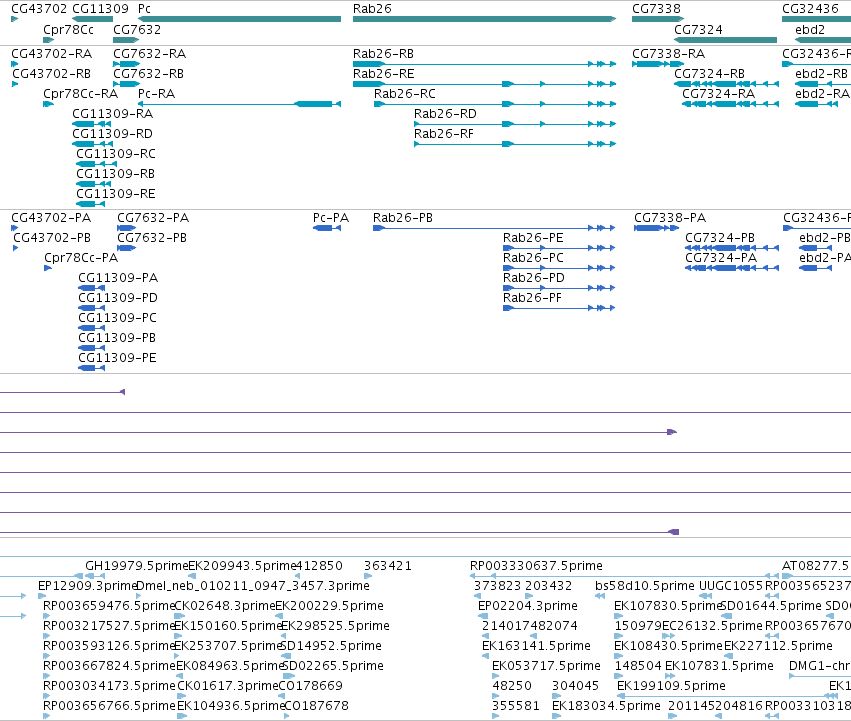The image size is (851, 721).
Task: Click the CK02648.3prime feature
Action: pyautogui.click(x=225, y=606)
